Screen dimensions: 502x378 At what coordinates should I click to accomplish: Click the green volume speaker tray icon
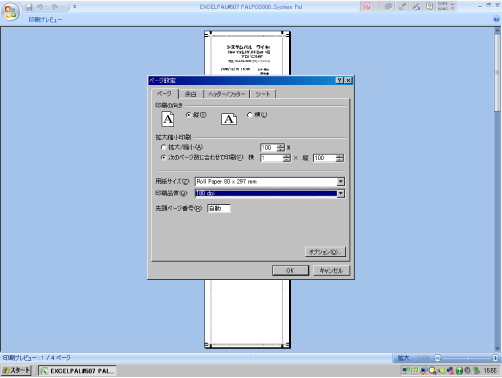tap(441, 370)
